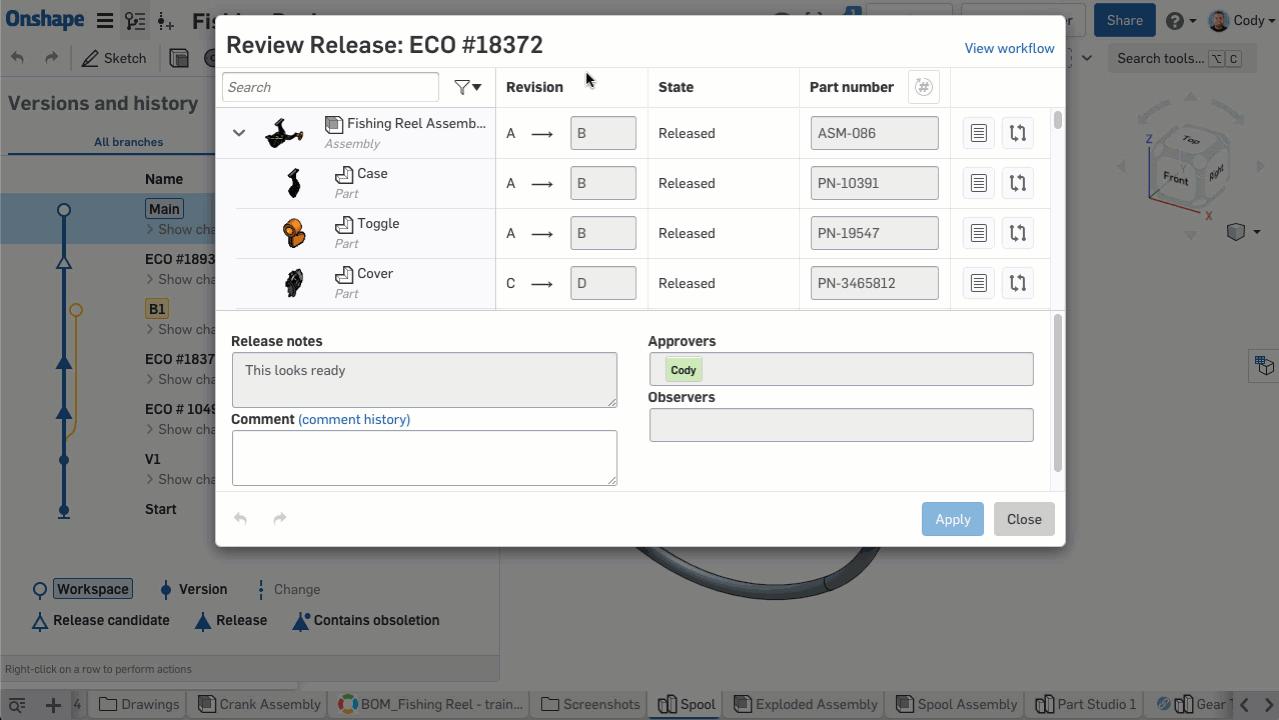
Task: Type in the Comment text box
Action: pos(424,458)
